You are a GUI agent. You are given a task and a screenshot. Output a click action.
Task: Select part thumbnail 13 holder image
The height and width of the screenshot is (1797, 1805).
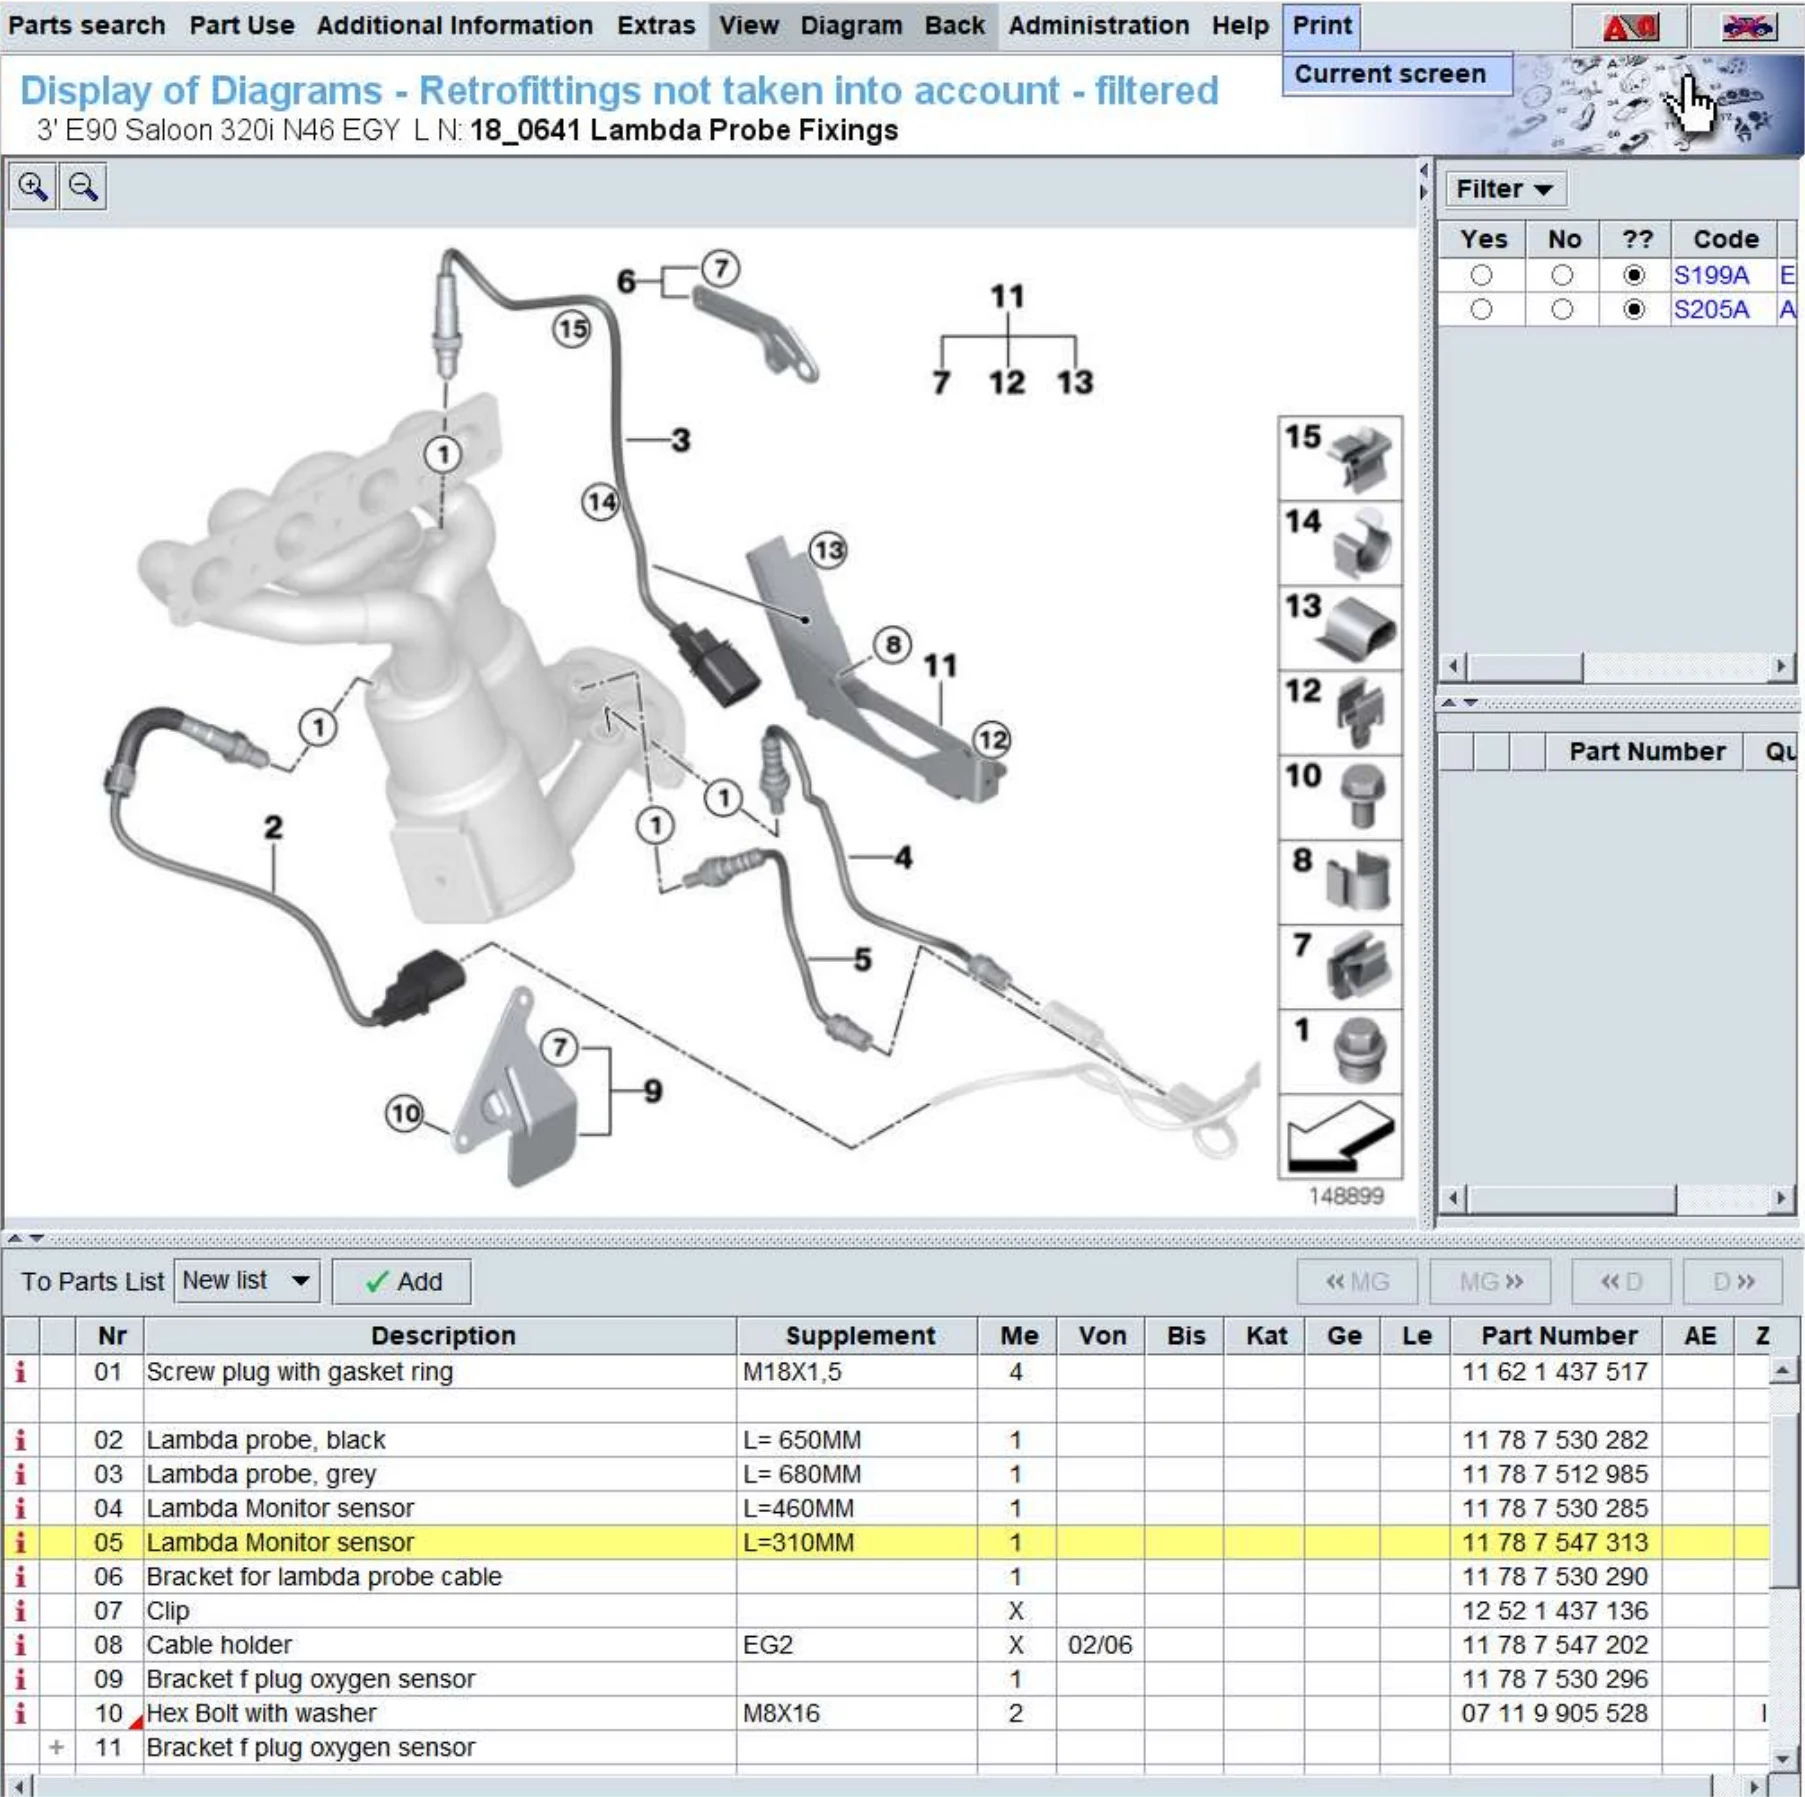tap(1341, 628)
